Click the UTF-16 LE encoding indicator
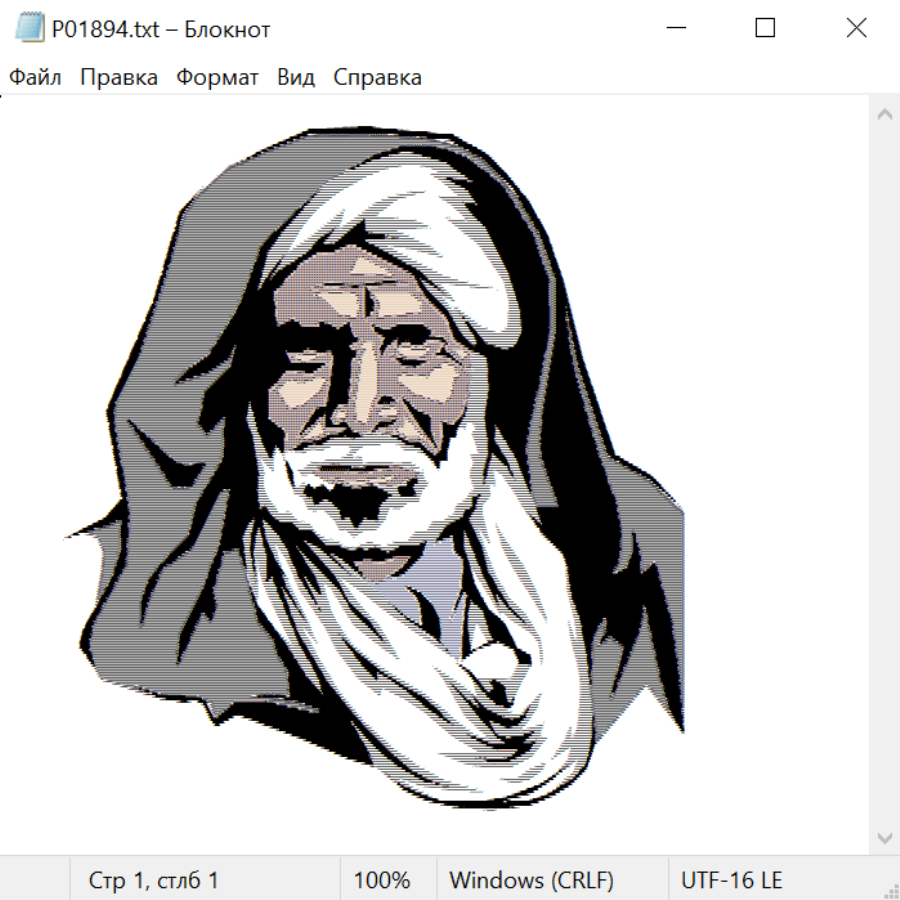Screen dimensions: 900x900 point(731,881)
